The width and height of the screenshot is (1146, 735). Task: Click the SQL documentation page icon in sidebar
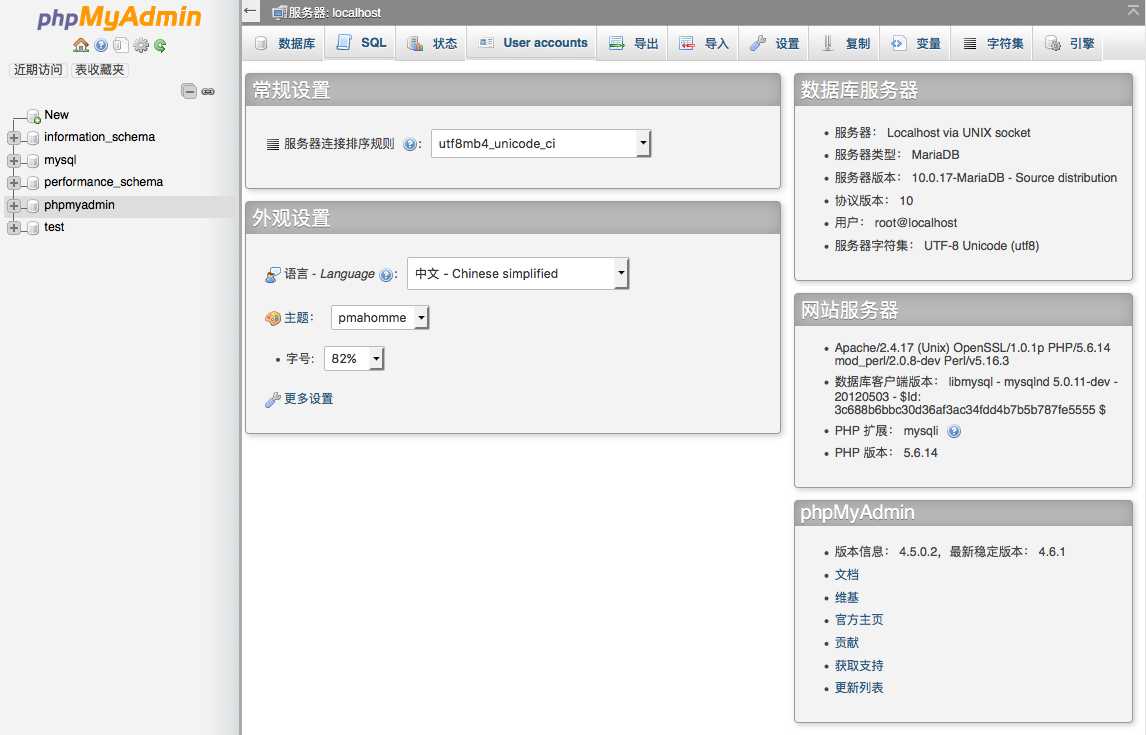pyautogui.click(x=121, y=45)
